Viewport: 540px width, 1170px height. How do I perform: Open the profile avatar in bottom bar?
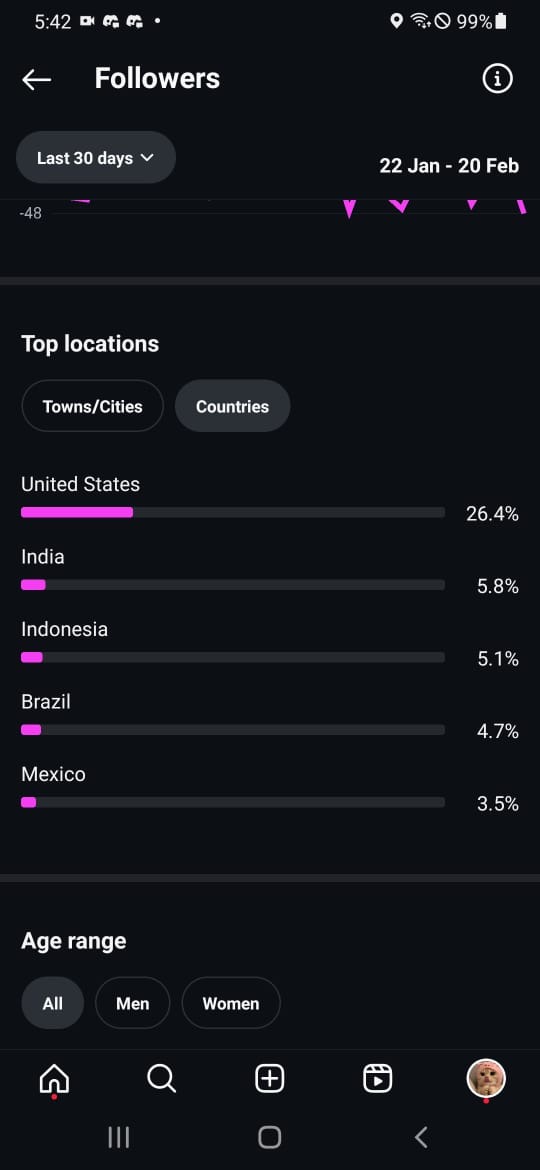(486, 1078)
